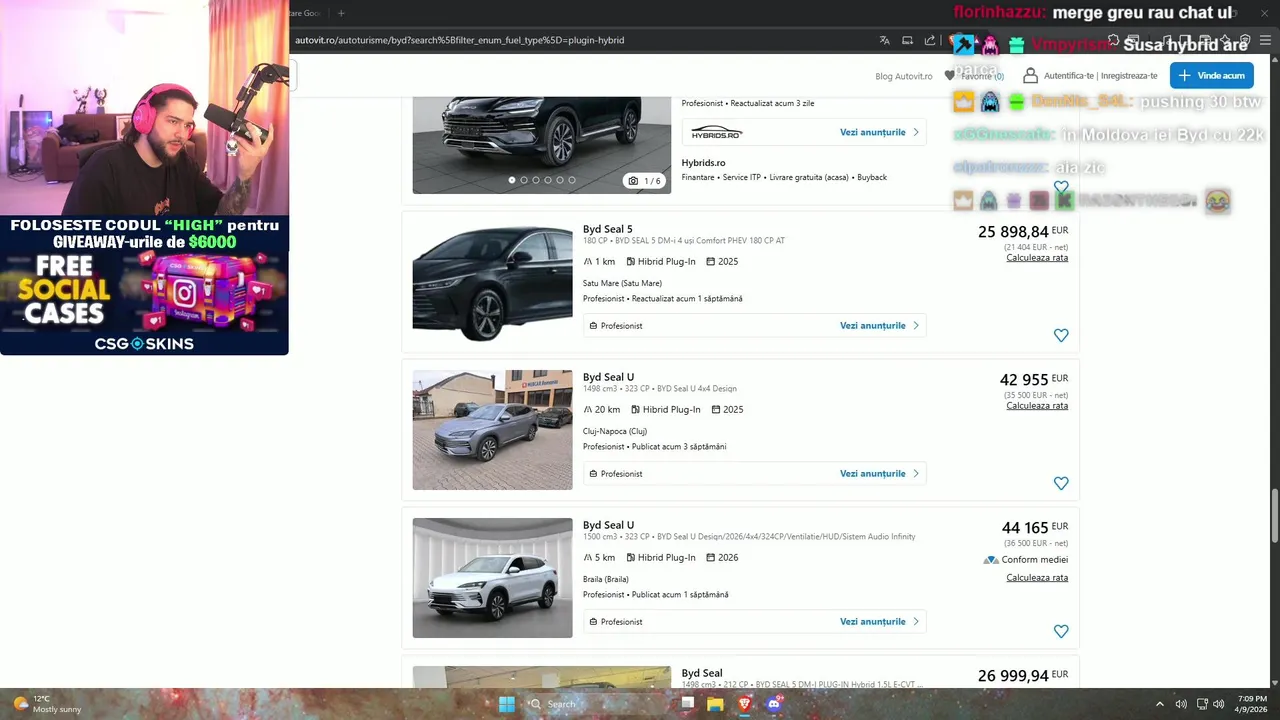Click the taskbar app left of File Explorer
1280x720 pixels.
pos(687,704)
